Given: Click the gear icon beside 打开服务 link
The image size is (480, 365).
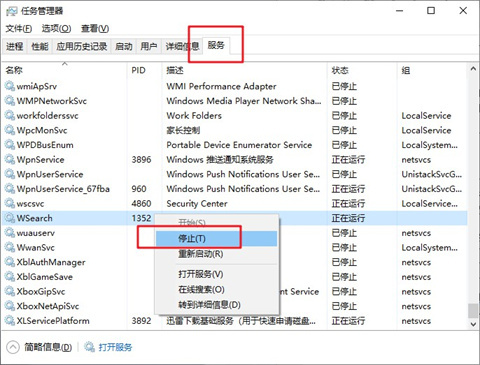Looking at the screenshot, I should click(89, 347).
